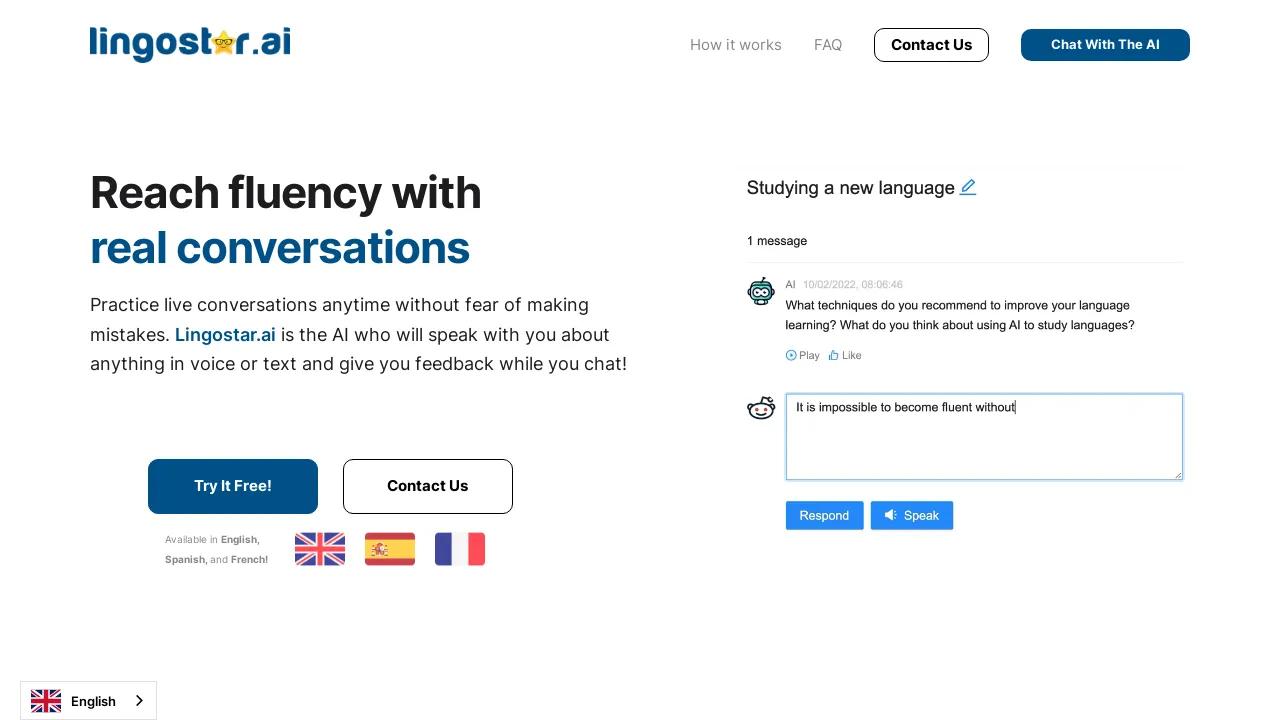This screenshot has height=720, width=1280.
Task: Like the AI message
Action: click(x=845, y=355)
